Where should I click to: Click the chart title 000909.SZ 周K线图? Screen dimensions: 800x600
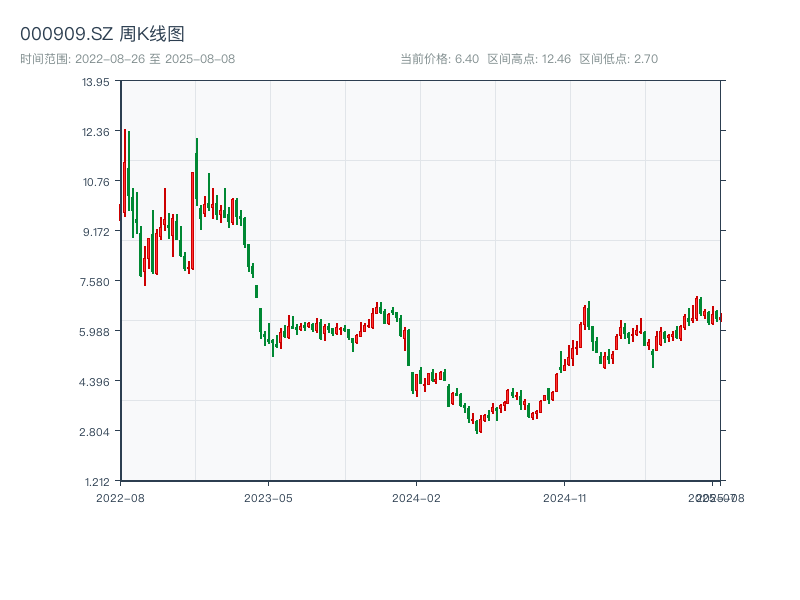pyautogui.click(x=102, y=34)
